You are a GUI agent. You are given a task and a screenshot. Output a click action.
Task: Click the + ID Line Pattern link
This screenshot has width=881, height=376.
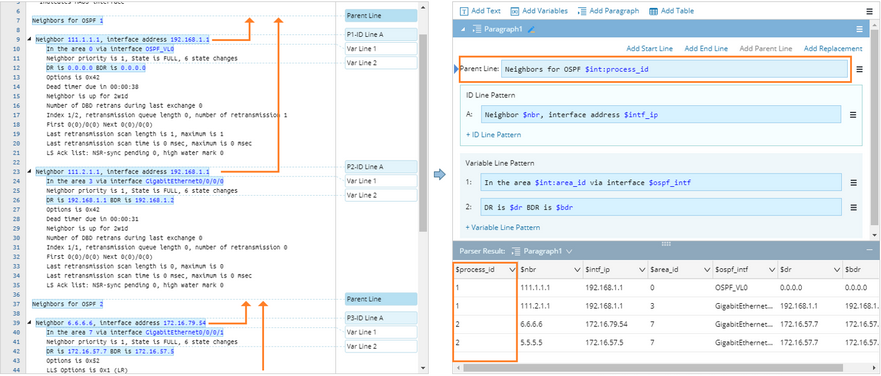pos(493,135)
